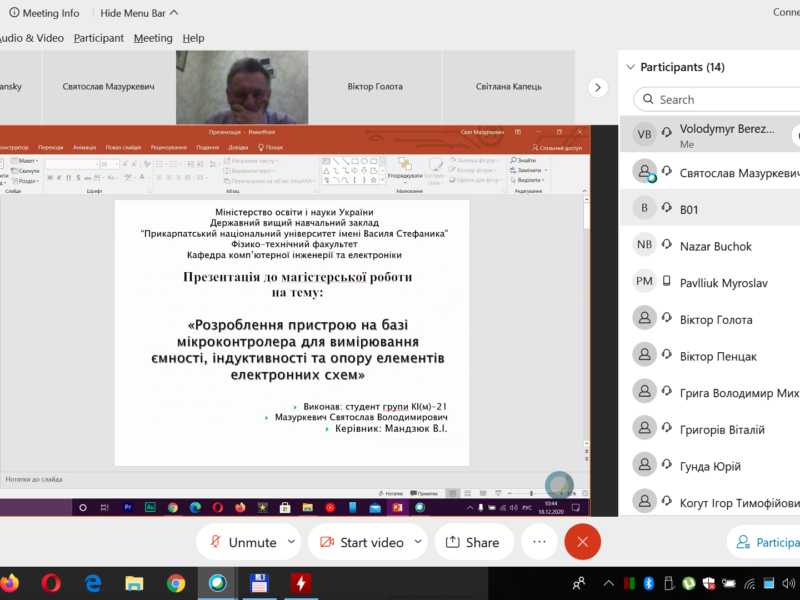Click the Share content button
Image resolution: width=800 pixels, height=600 pixels.
pos(472,542)
